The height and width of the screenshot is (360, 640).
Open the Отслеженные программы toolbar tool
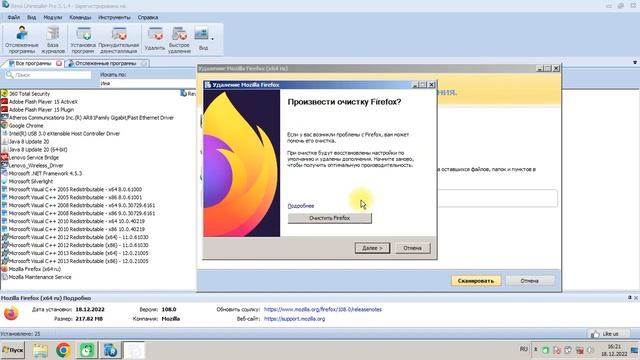22,40
